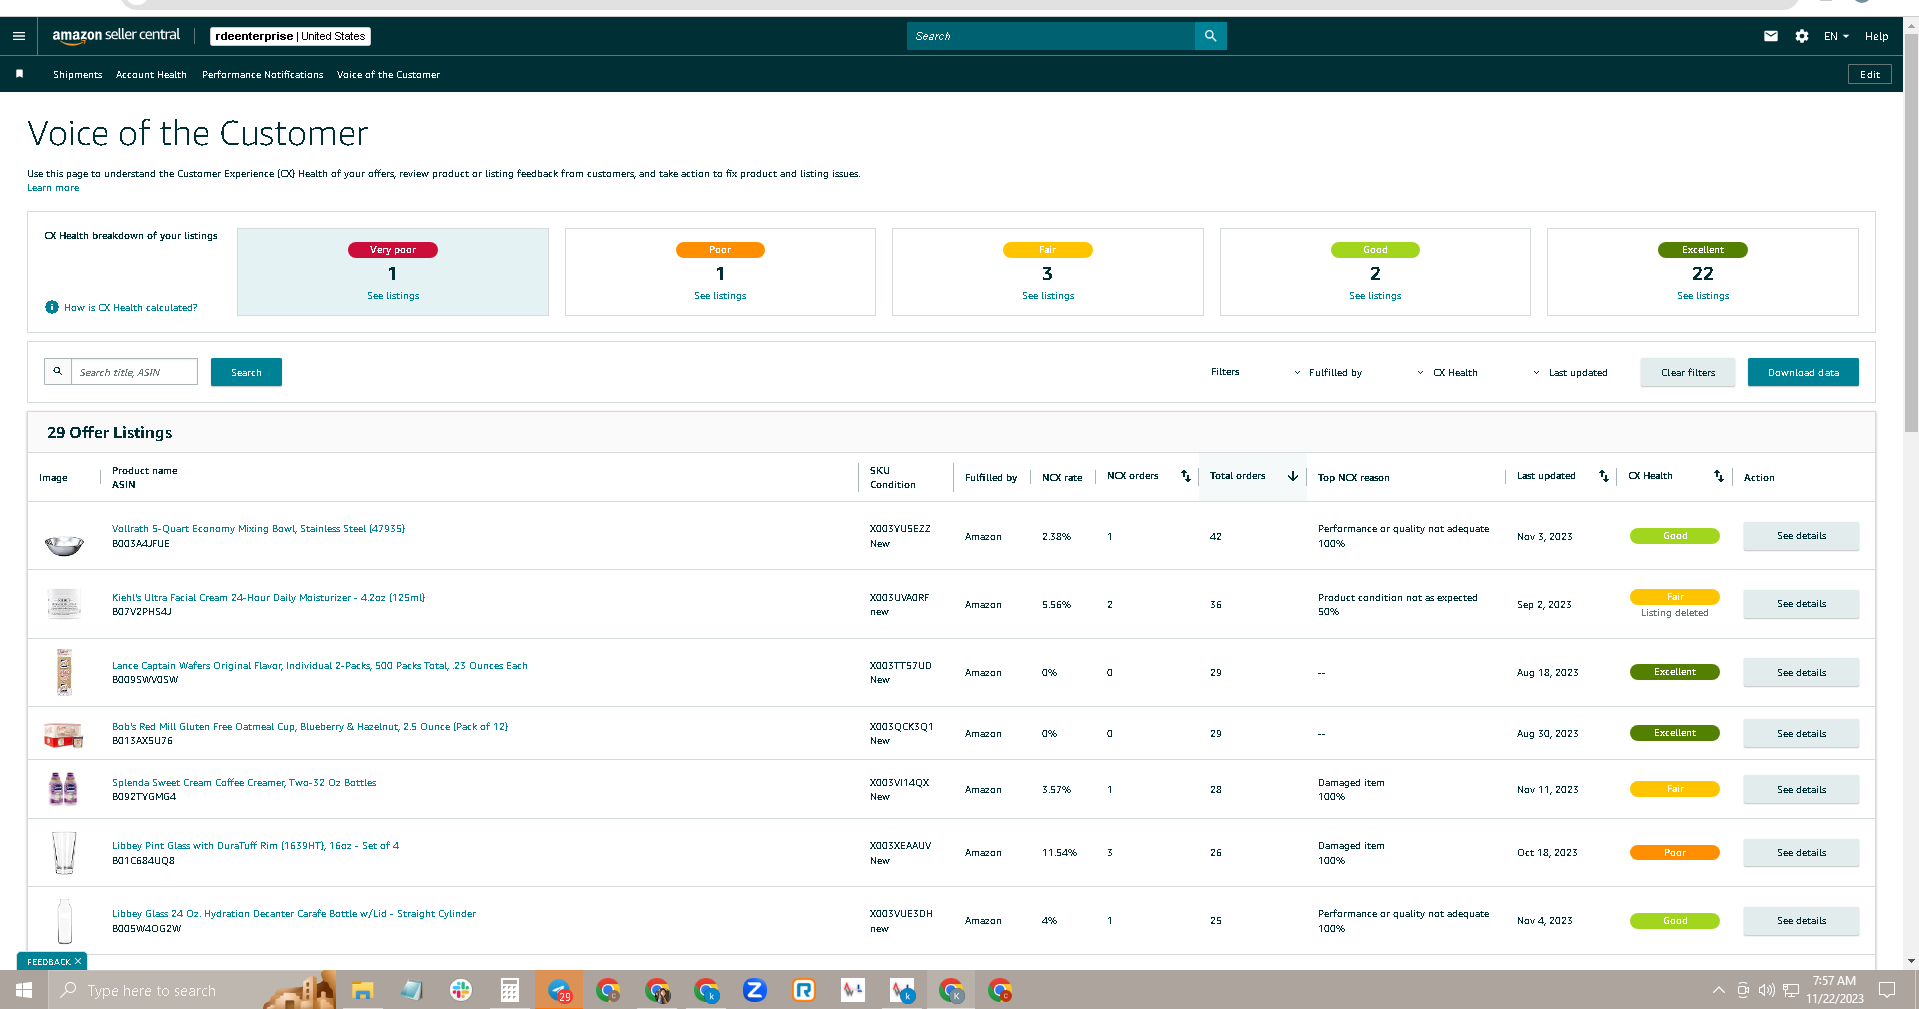Click the Libbey decanter carafe product image

pos(65,921)
